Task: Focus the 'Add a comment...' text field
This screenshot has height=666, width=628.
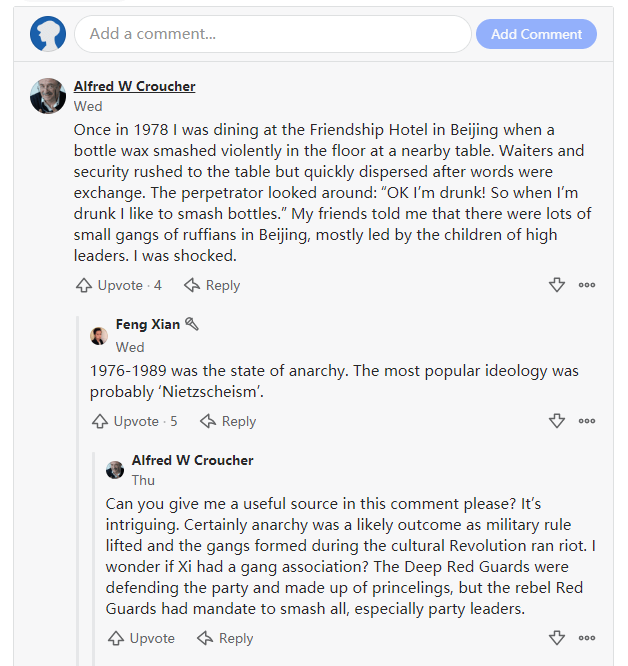Action: 272,34
